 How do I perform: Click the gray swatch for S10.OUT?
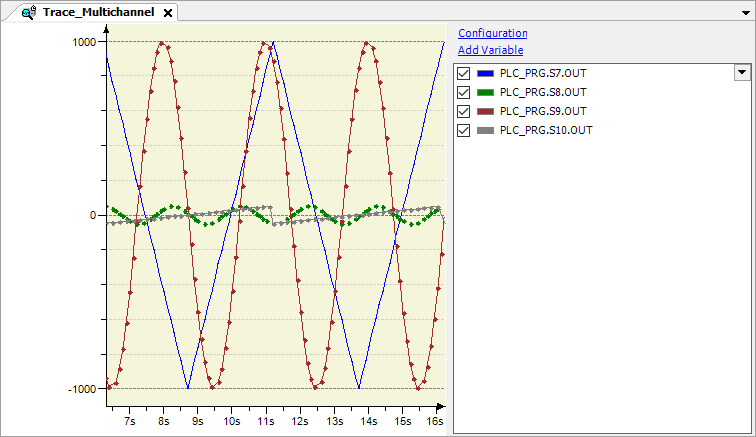pyautogui.click(x=486, y=130)
